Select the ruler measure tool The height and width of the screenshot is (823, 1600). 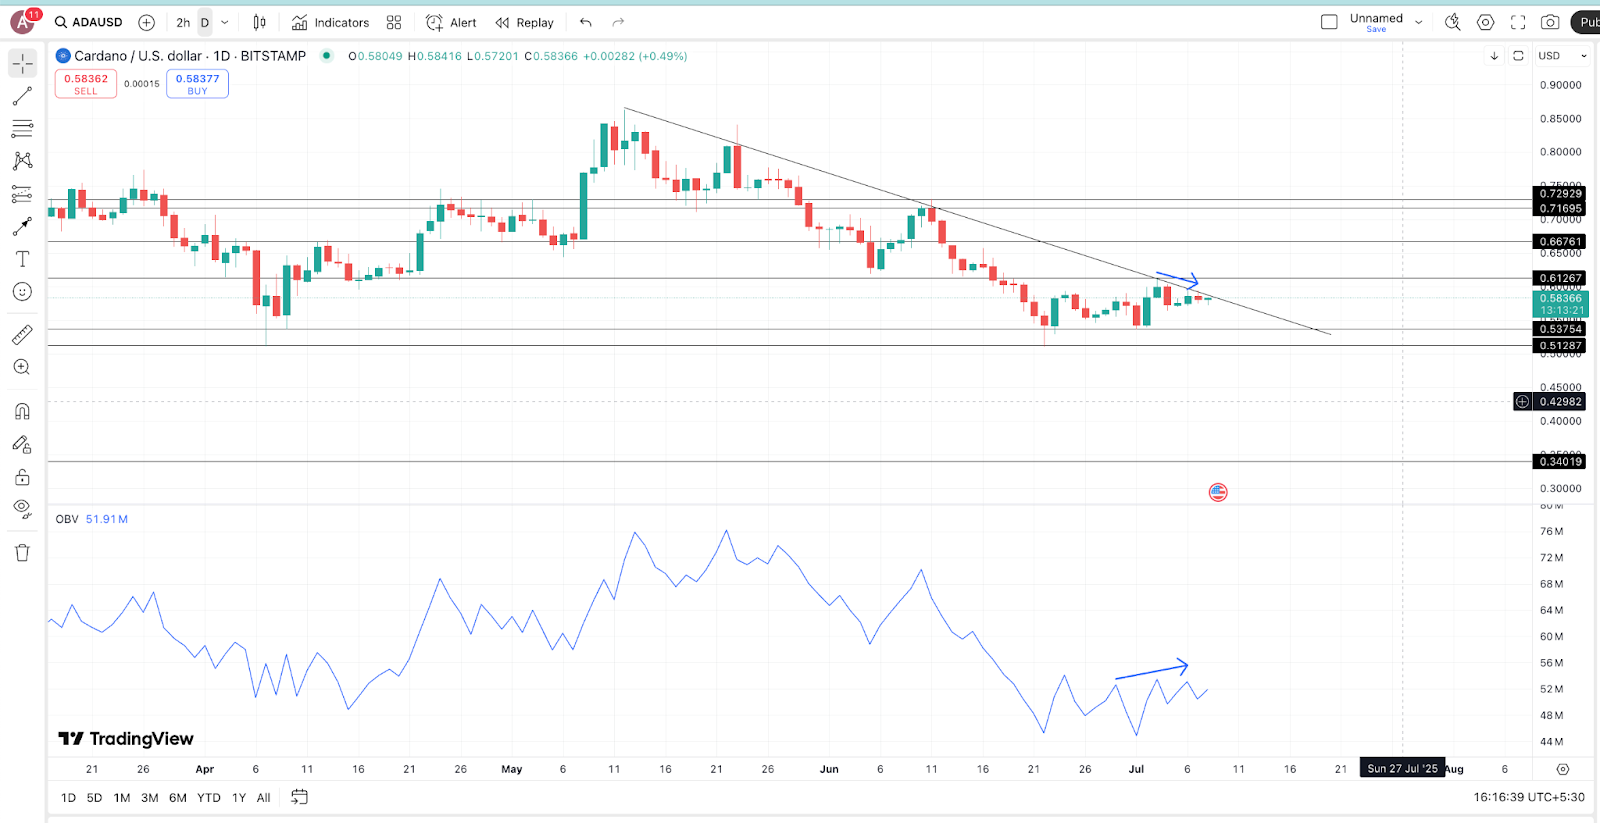pos(22,335)
